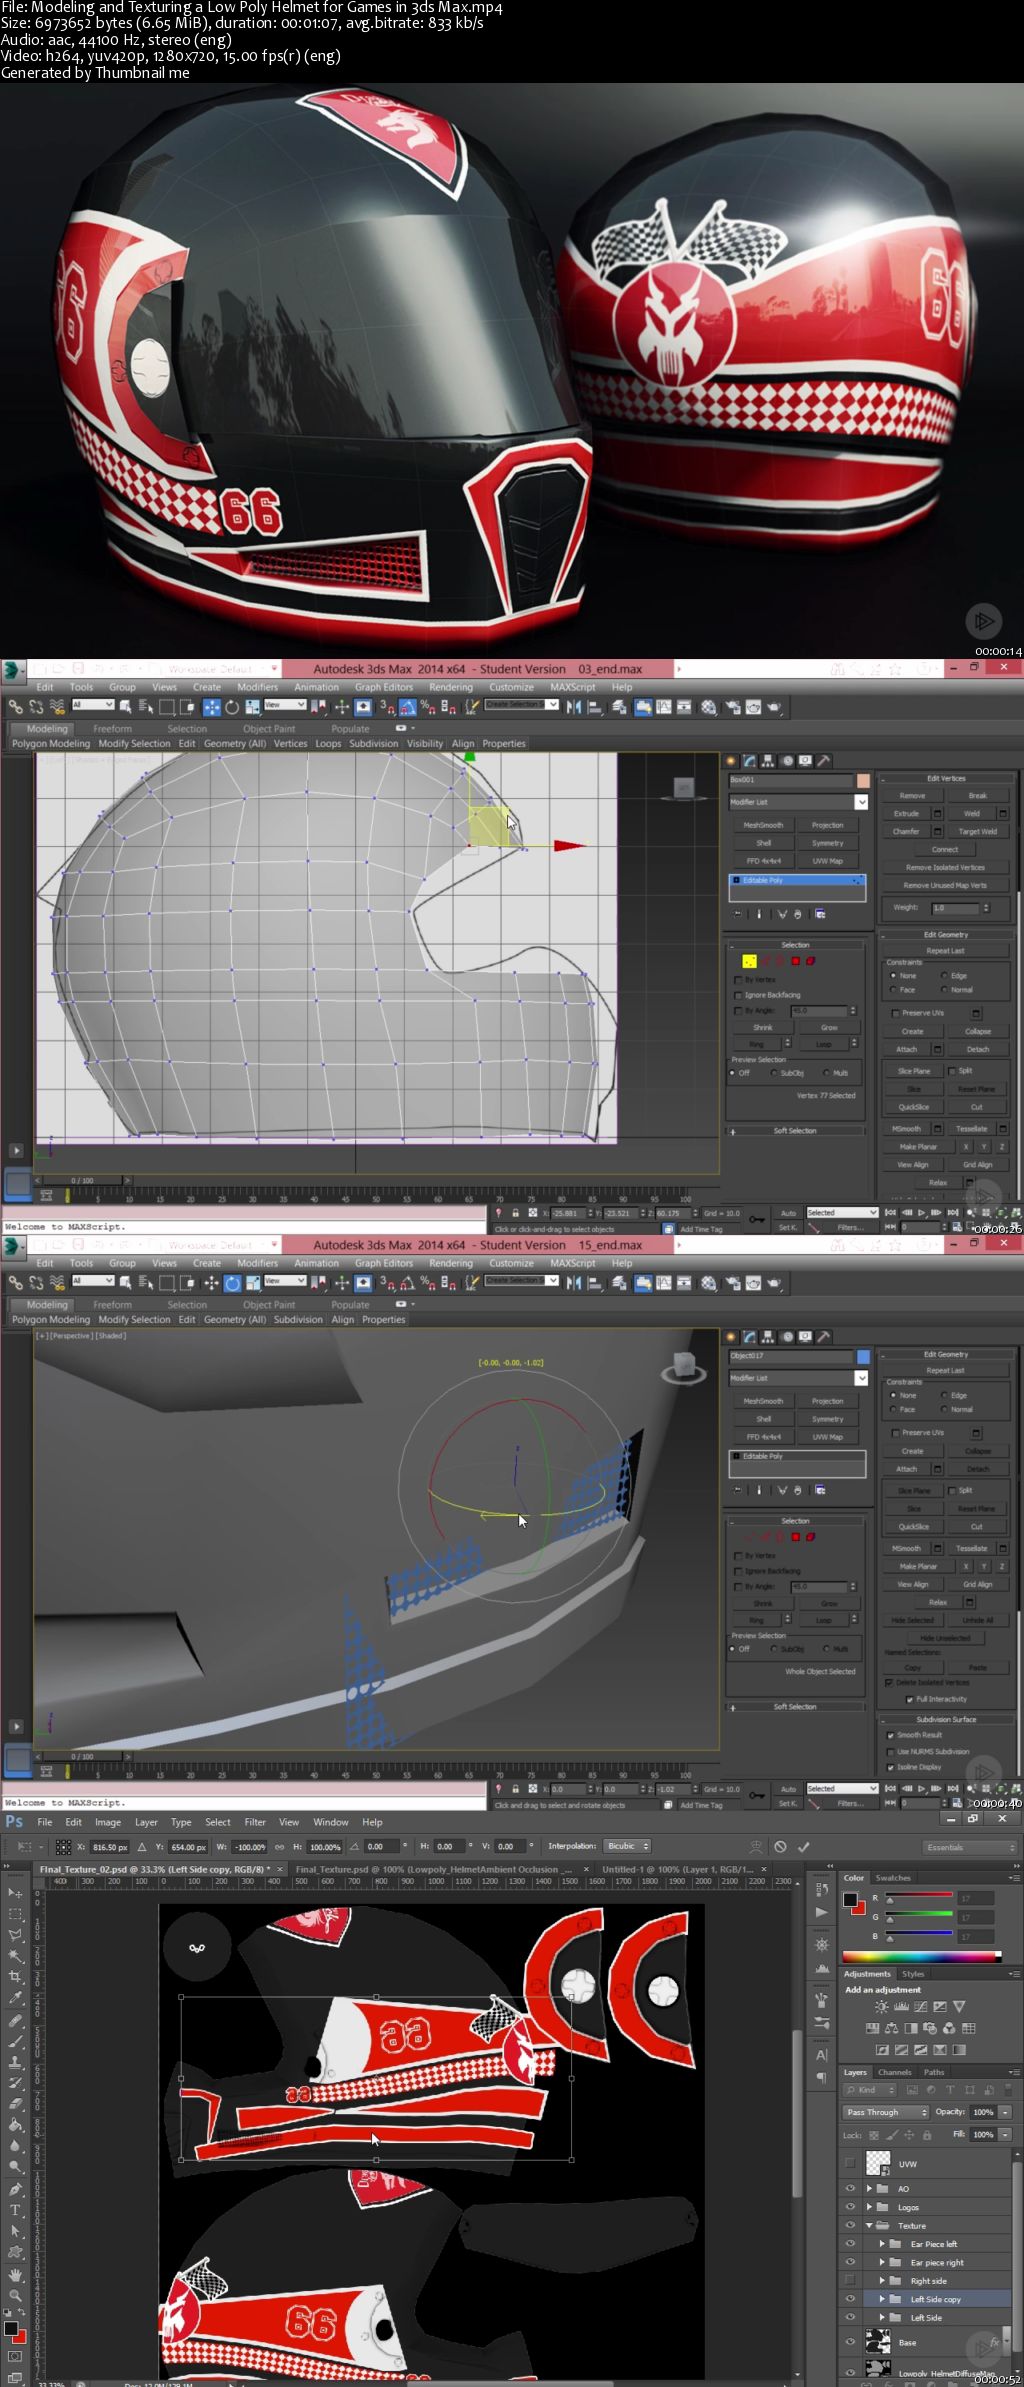This screenshot has height=2387, width=1024.
Task: Select Edge constraint radio in 03_end.max
Action: (x=944, y=975)
